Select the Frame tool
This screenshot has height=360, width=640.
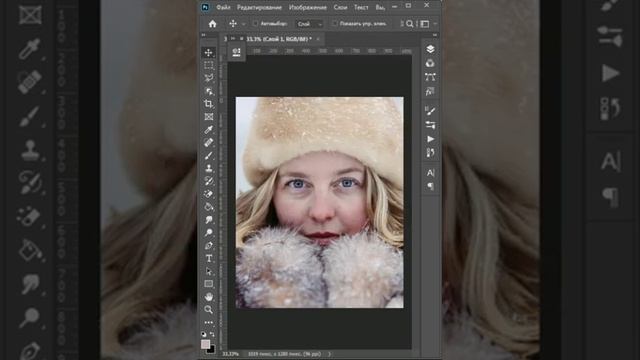pos(209,117)
